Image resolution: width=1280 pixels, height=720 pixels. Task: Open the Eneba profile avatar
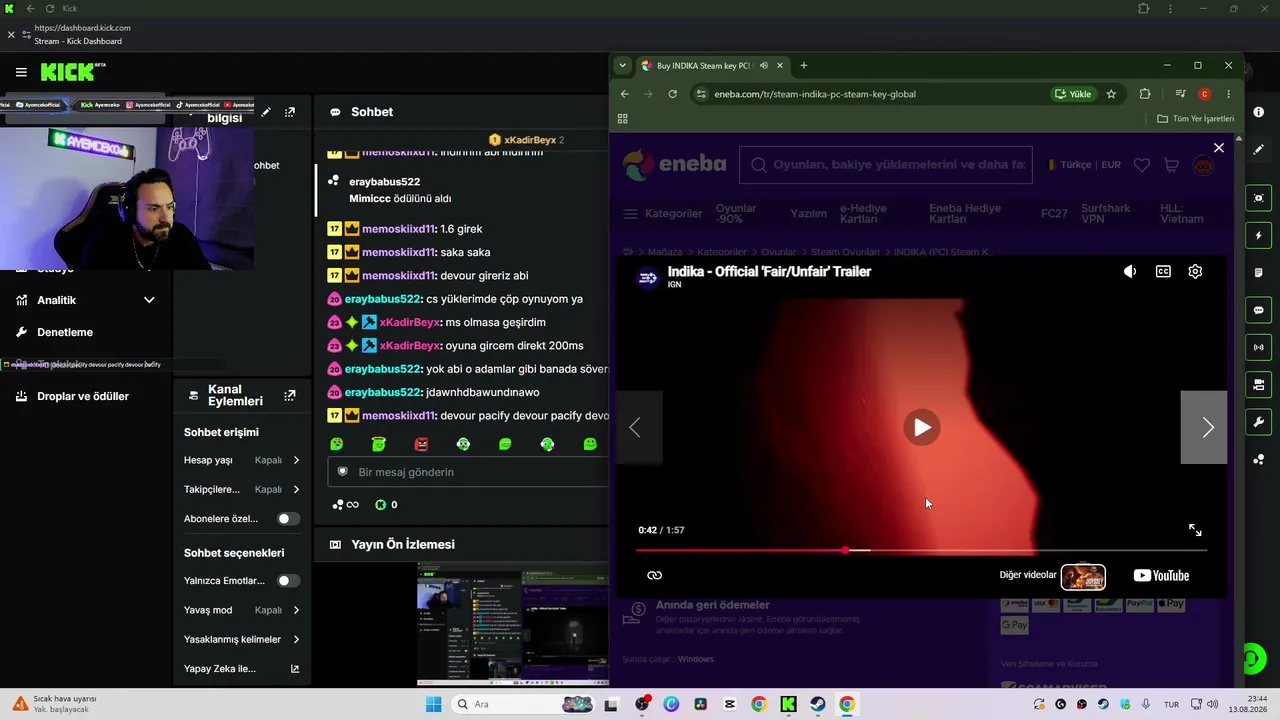click(1203, 165)
